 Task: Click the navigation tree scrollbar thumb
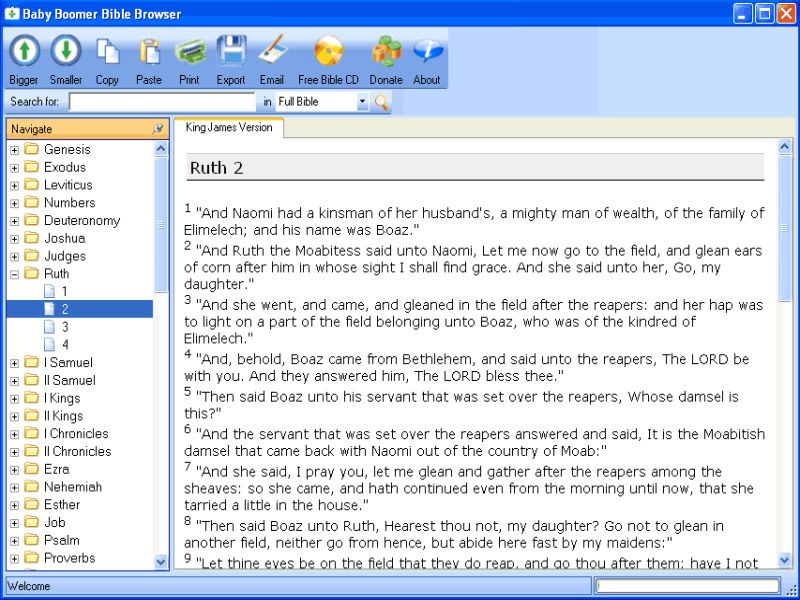pyautogui.click(x=161, y=224)
